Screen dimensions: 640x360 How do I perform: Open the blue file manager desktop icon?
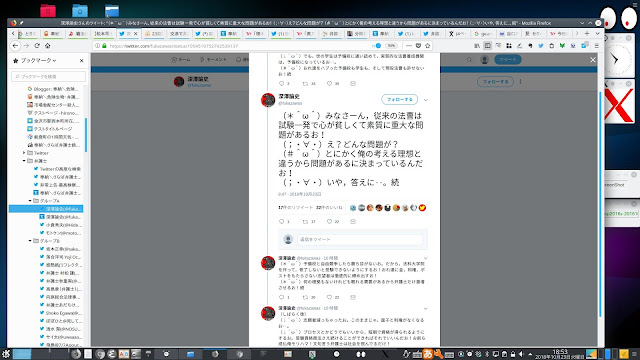tap(112, 11)
